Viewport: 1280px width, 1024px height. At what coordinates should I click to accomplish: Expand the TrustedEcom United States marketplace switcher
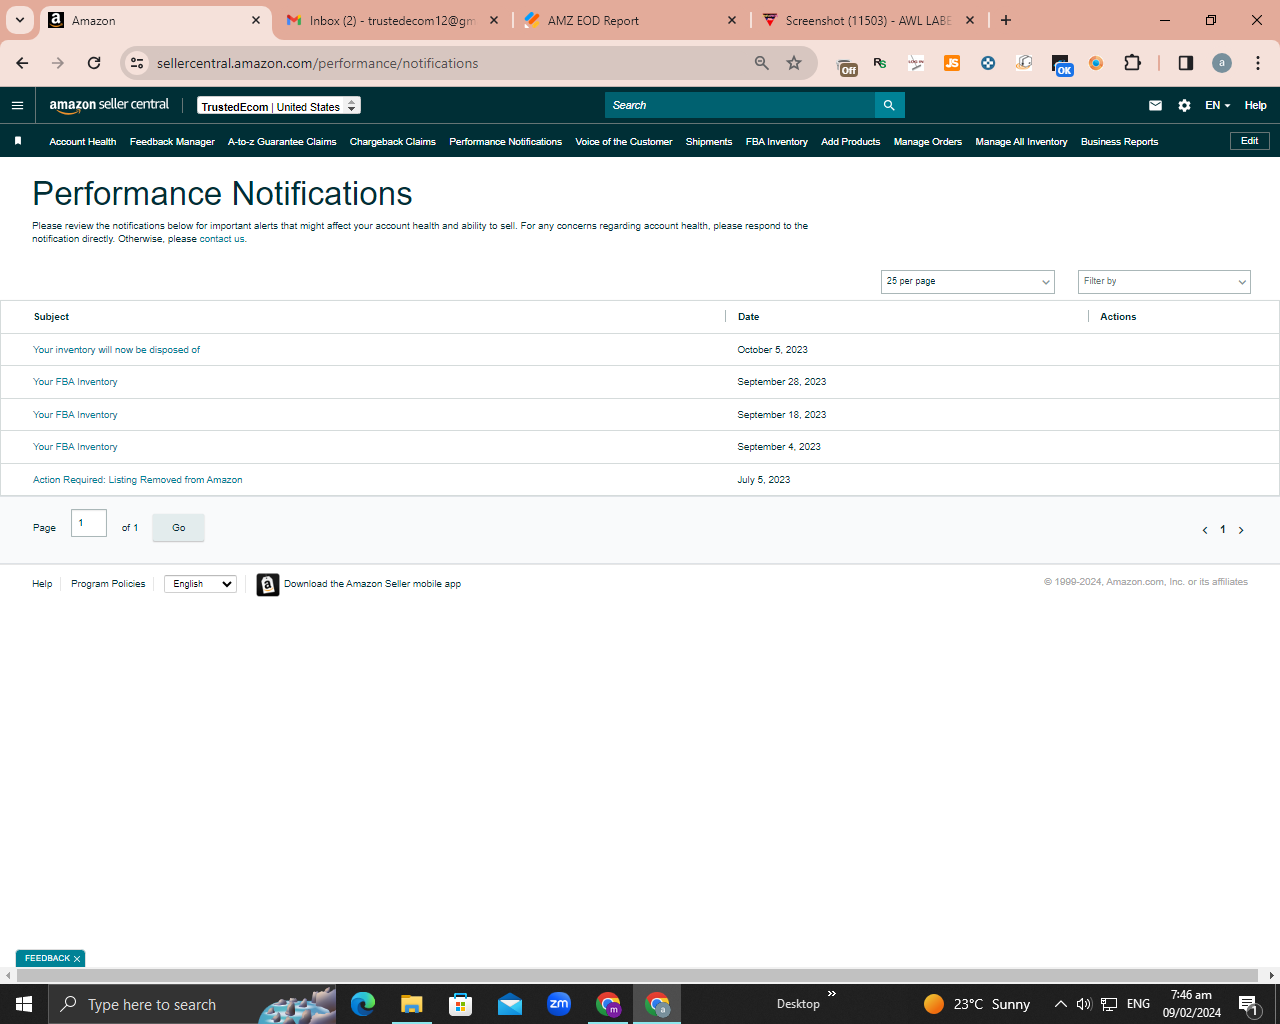tap(279, 106)
